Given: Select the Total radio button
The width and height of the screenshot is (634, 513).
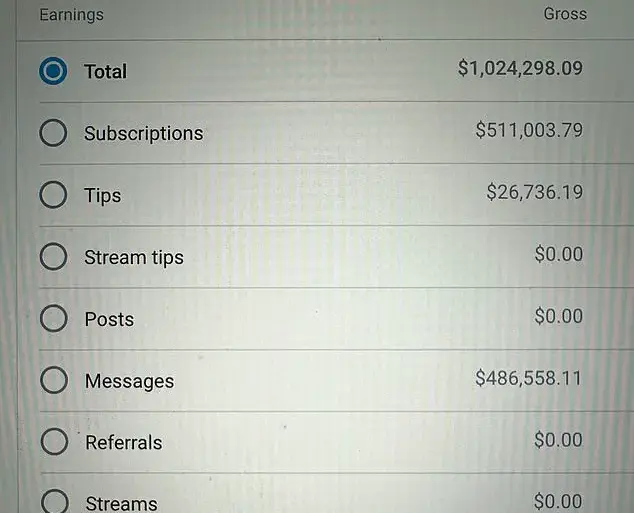Looking at the screenshot, I should pyautogui.click(x=54, y=72).
